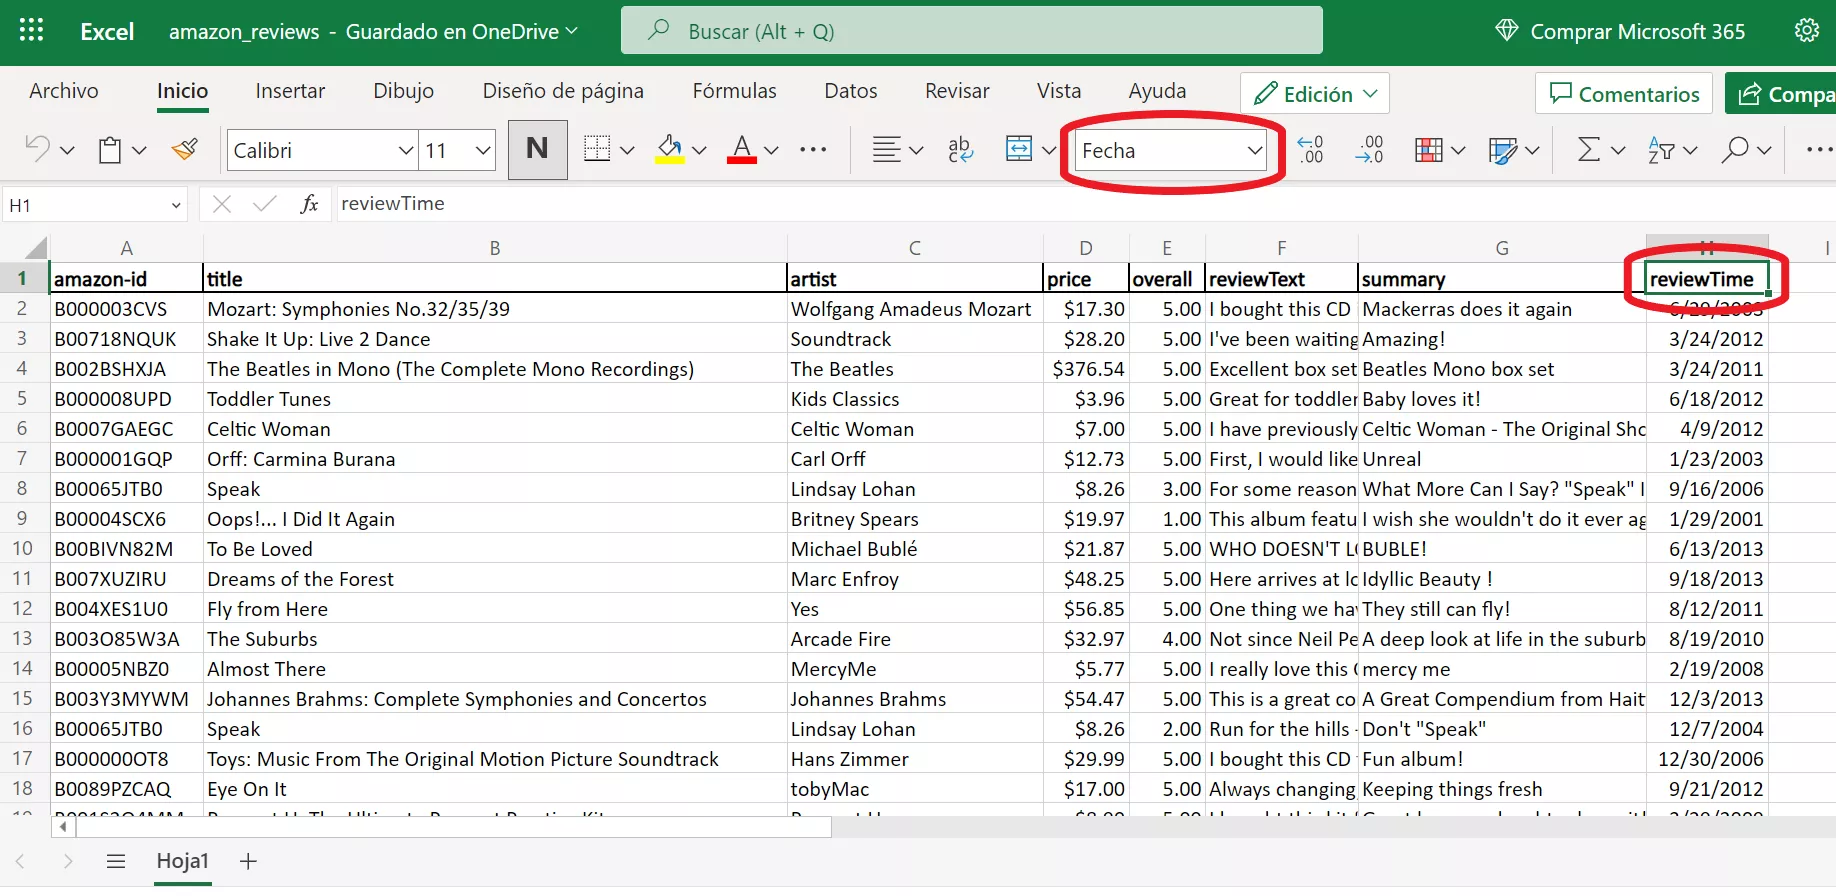Open the settings gear icon
This screenshot has width=1836, height=896.
coord(1806,31)
